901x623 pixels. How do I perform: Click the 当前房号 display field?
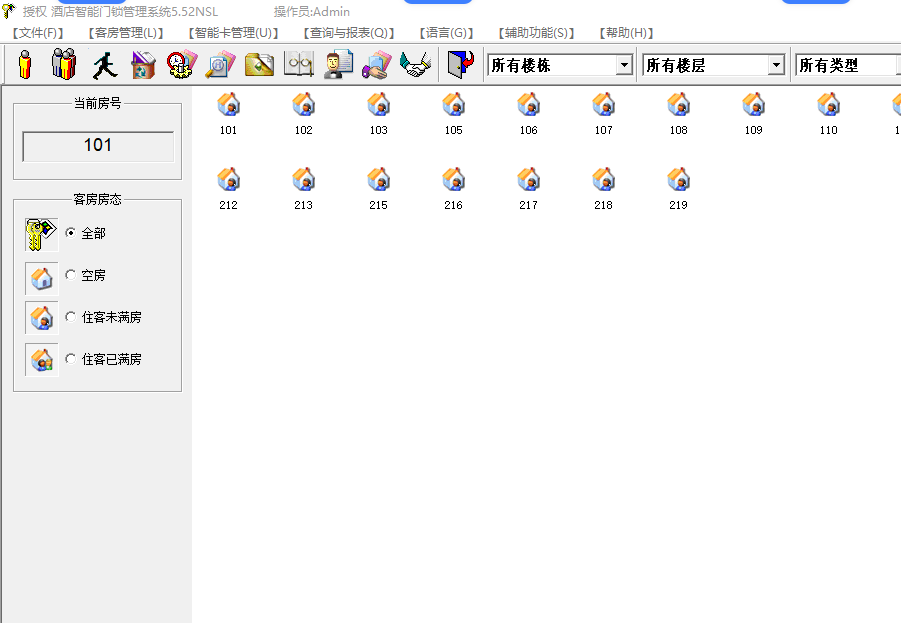pyautogui.click(x=97, y=146)
